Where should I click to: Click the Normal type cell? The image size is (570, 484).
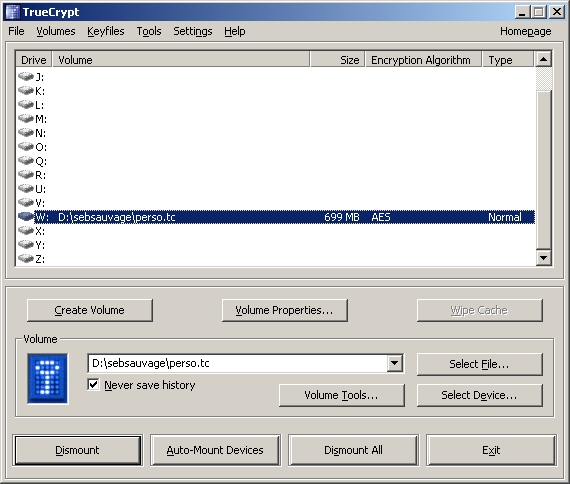coord(505,217)
